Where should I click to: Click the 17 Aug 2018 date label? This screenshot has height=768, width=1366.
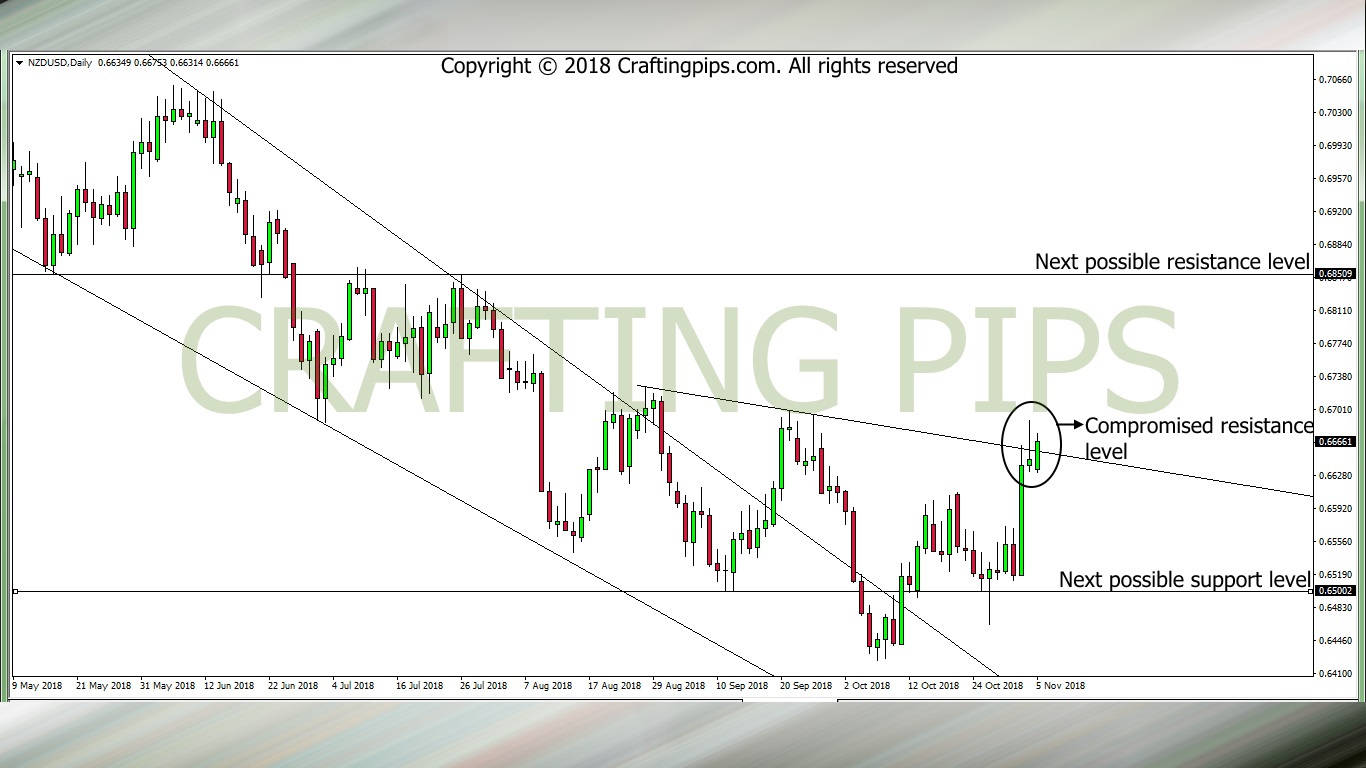point(614,686)
